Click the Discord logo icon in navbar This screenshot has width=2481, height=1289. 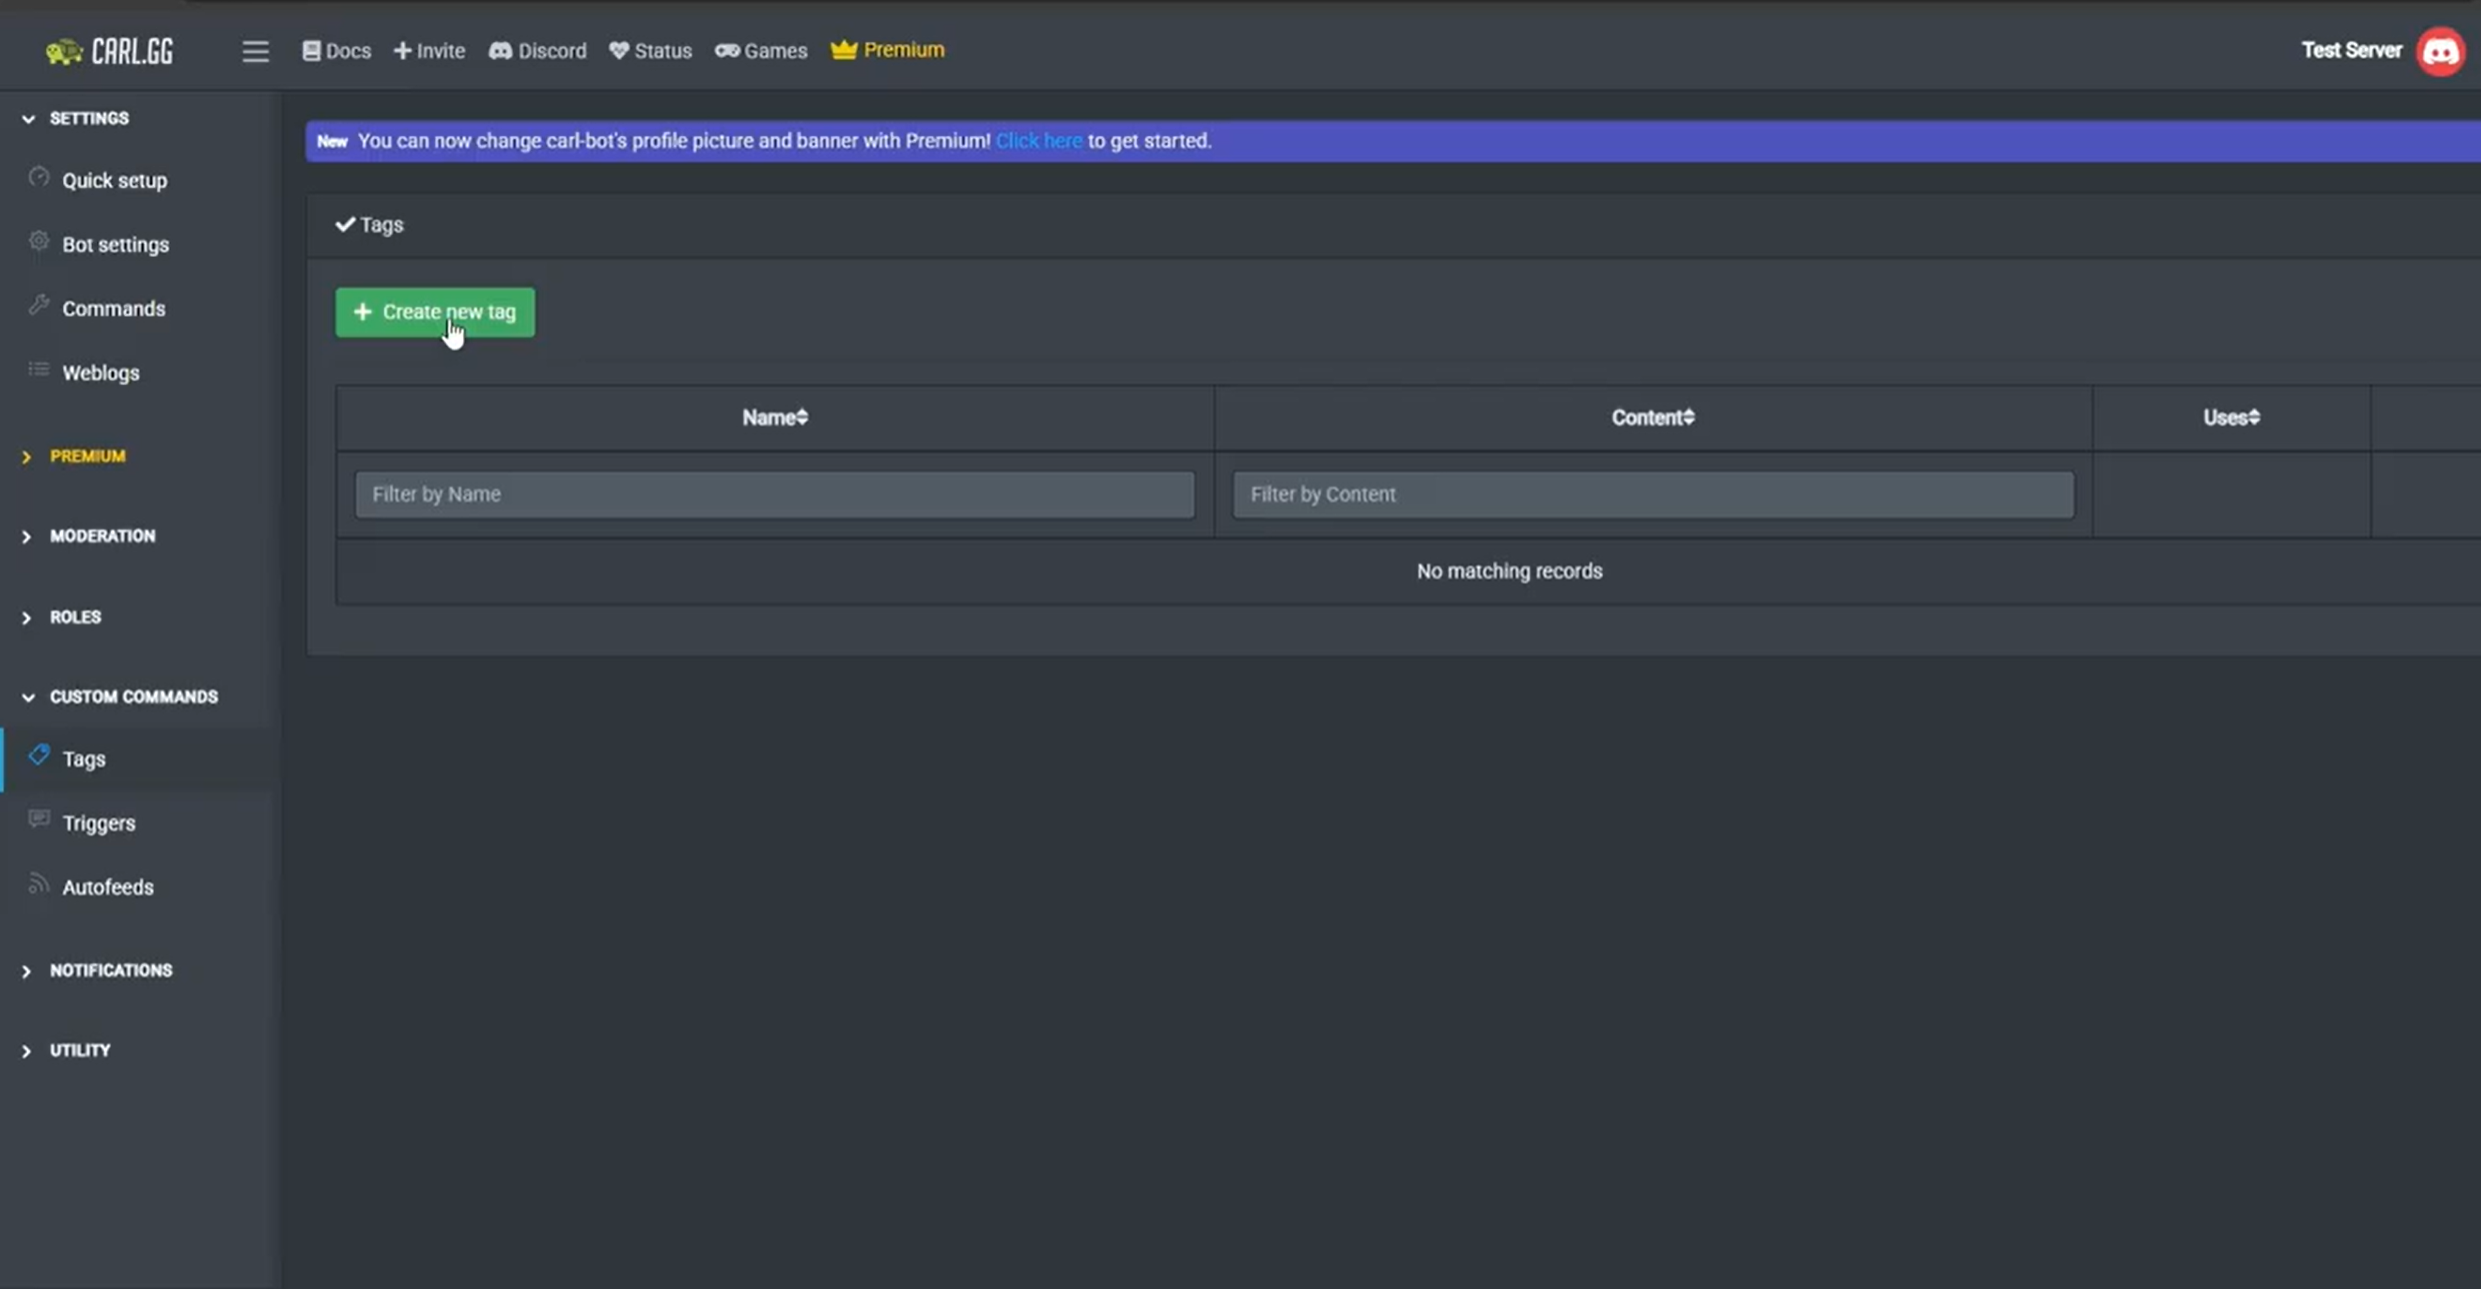500,50
